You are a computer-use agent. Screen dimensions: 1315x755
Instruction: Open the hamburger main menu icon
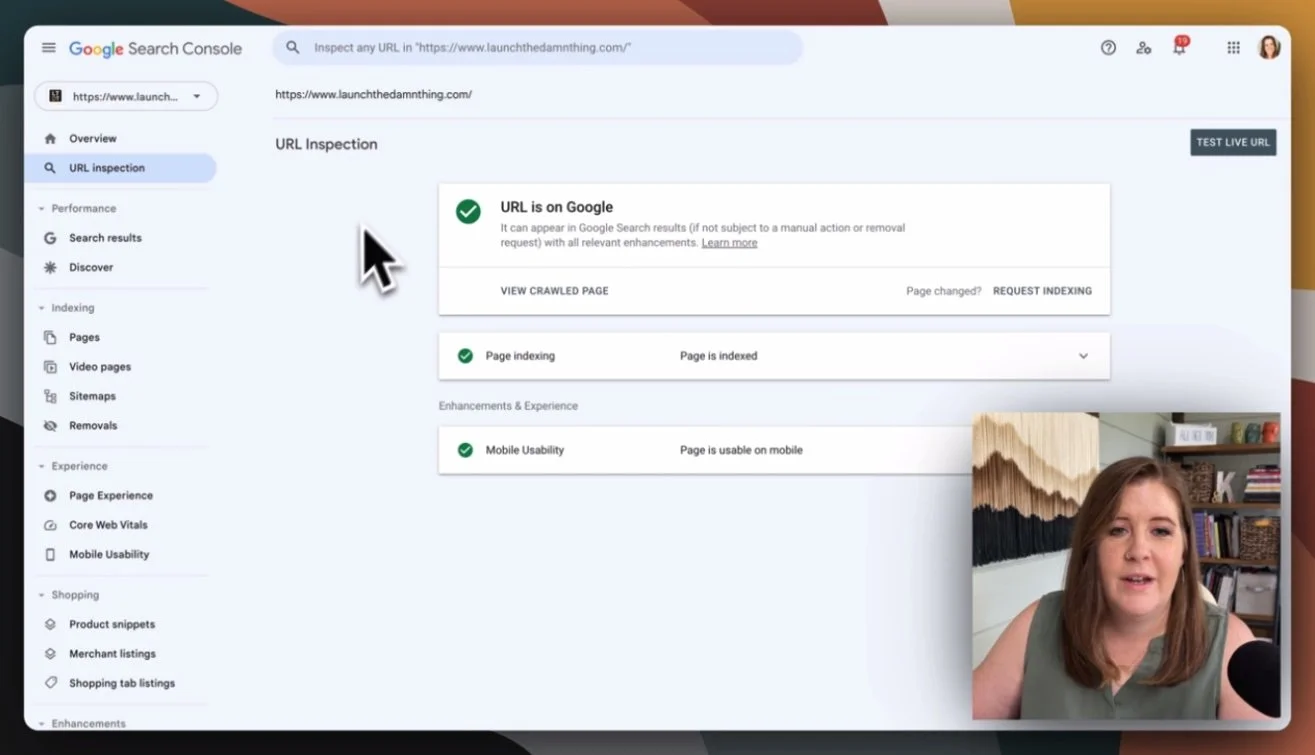(x=49, y=48)
